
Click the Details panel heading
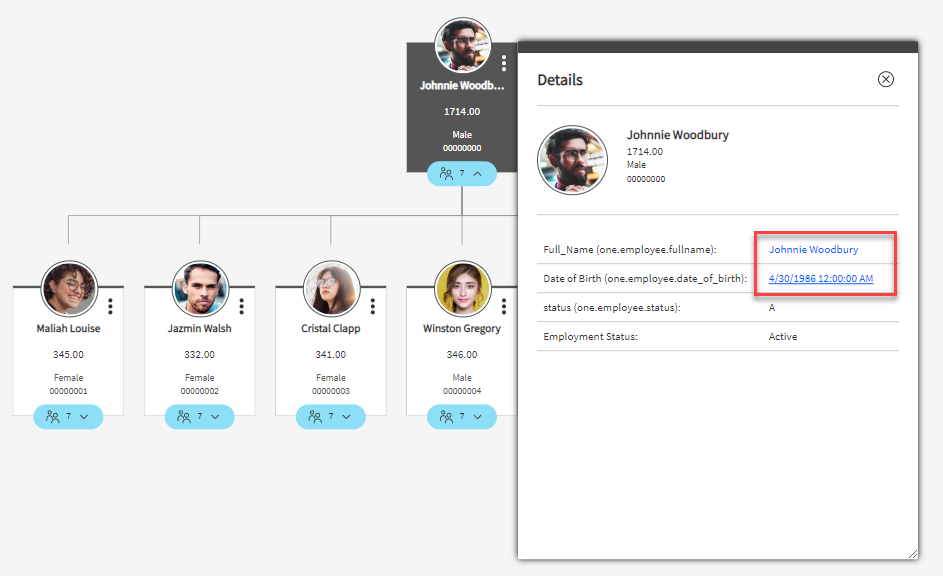click(560, 80)
